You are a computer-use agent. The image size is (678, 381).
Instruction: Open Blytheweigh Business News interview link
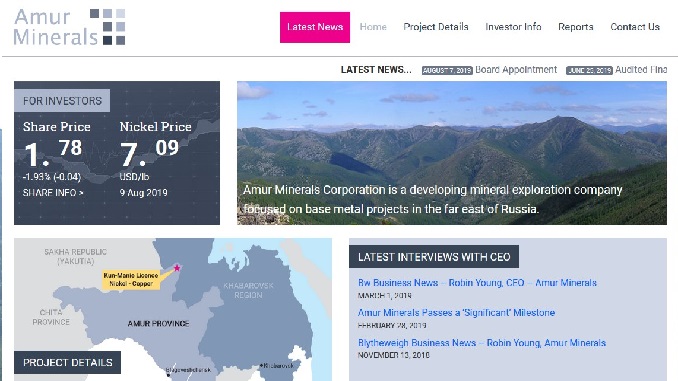(x=482, y=343)
